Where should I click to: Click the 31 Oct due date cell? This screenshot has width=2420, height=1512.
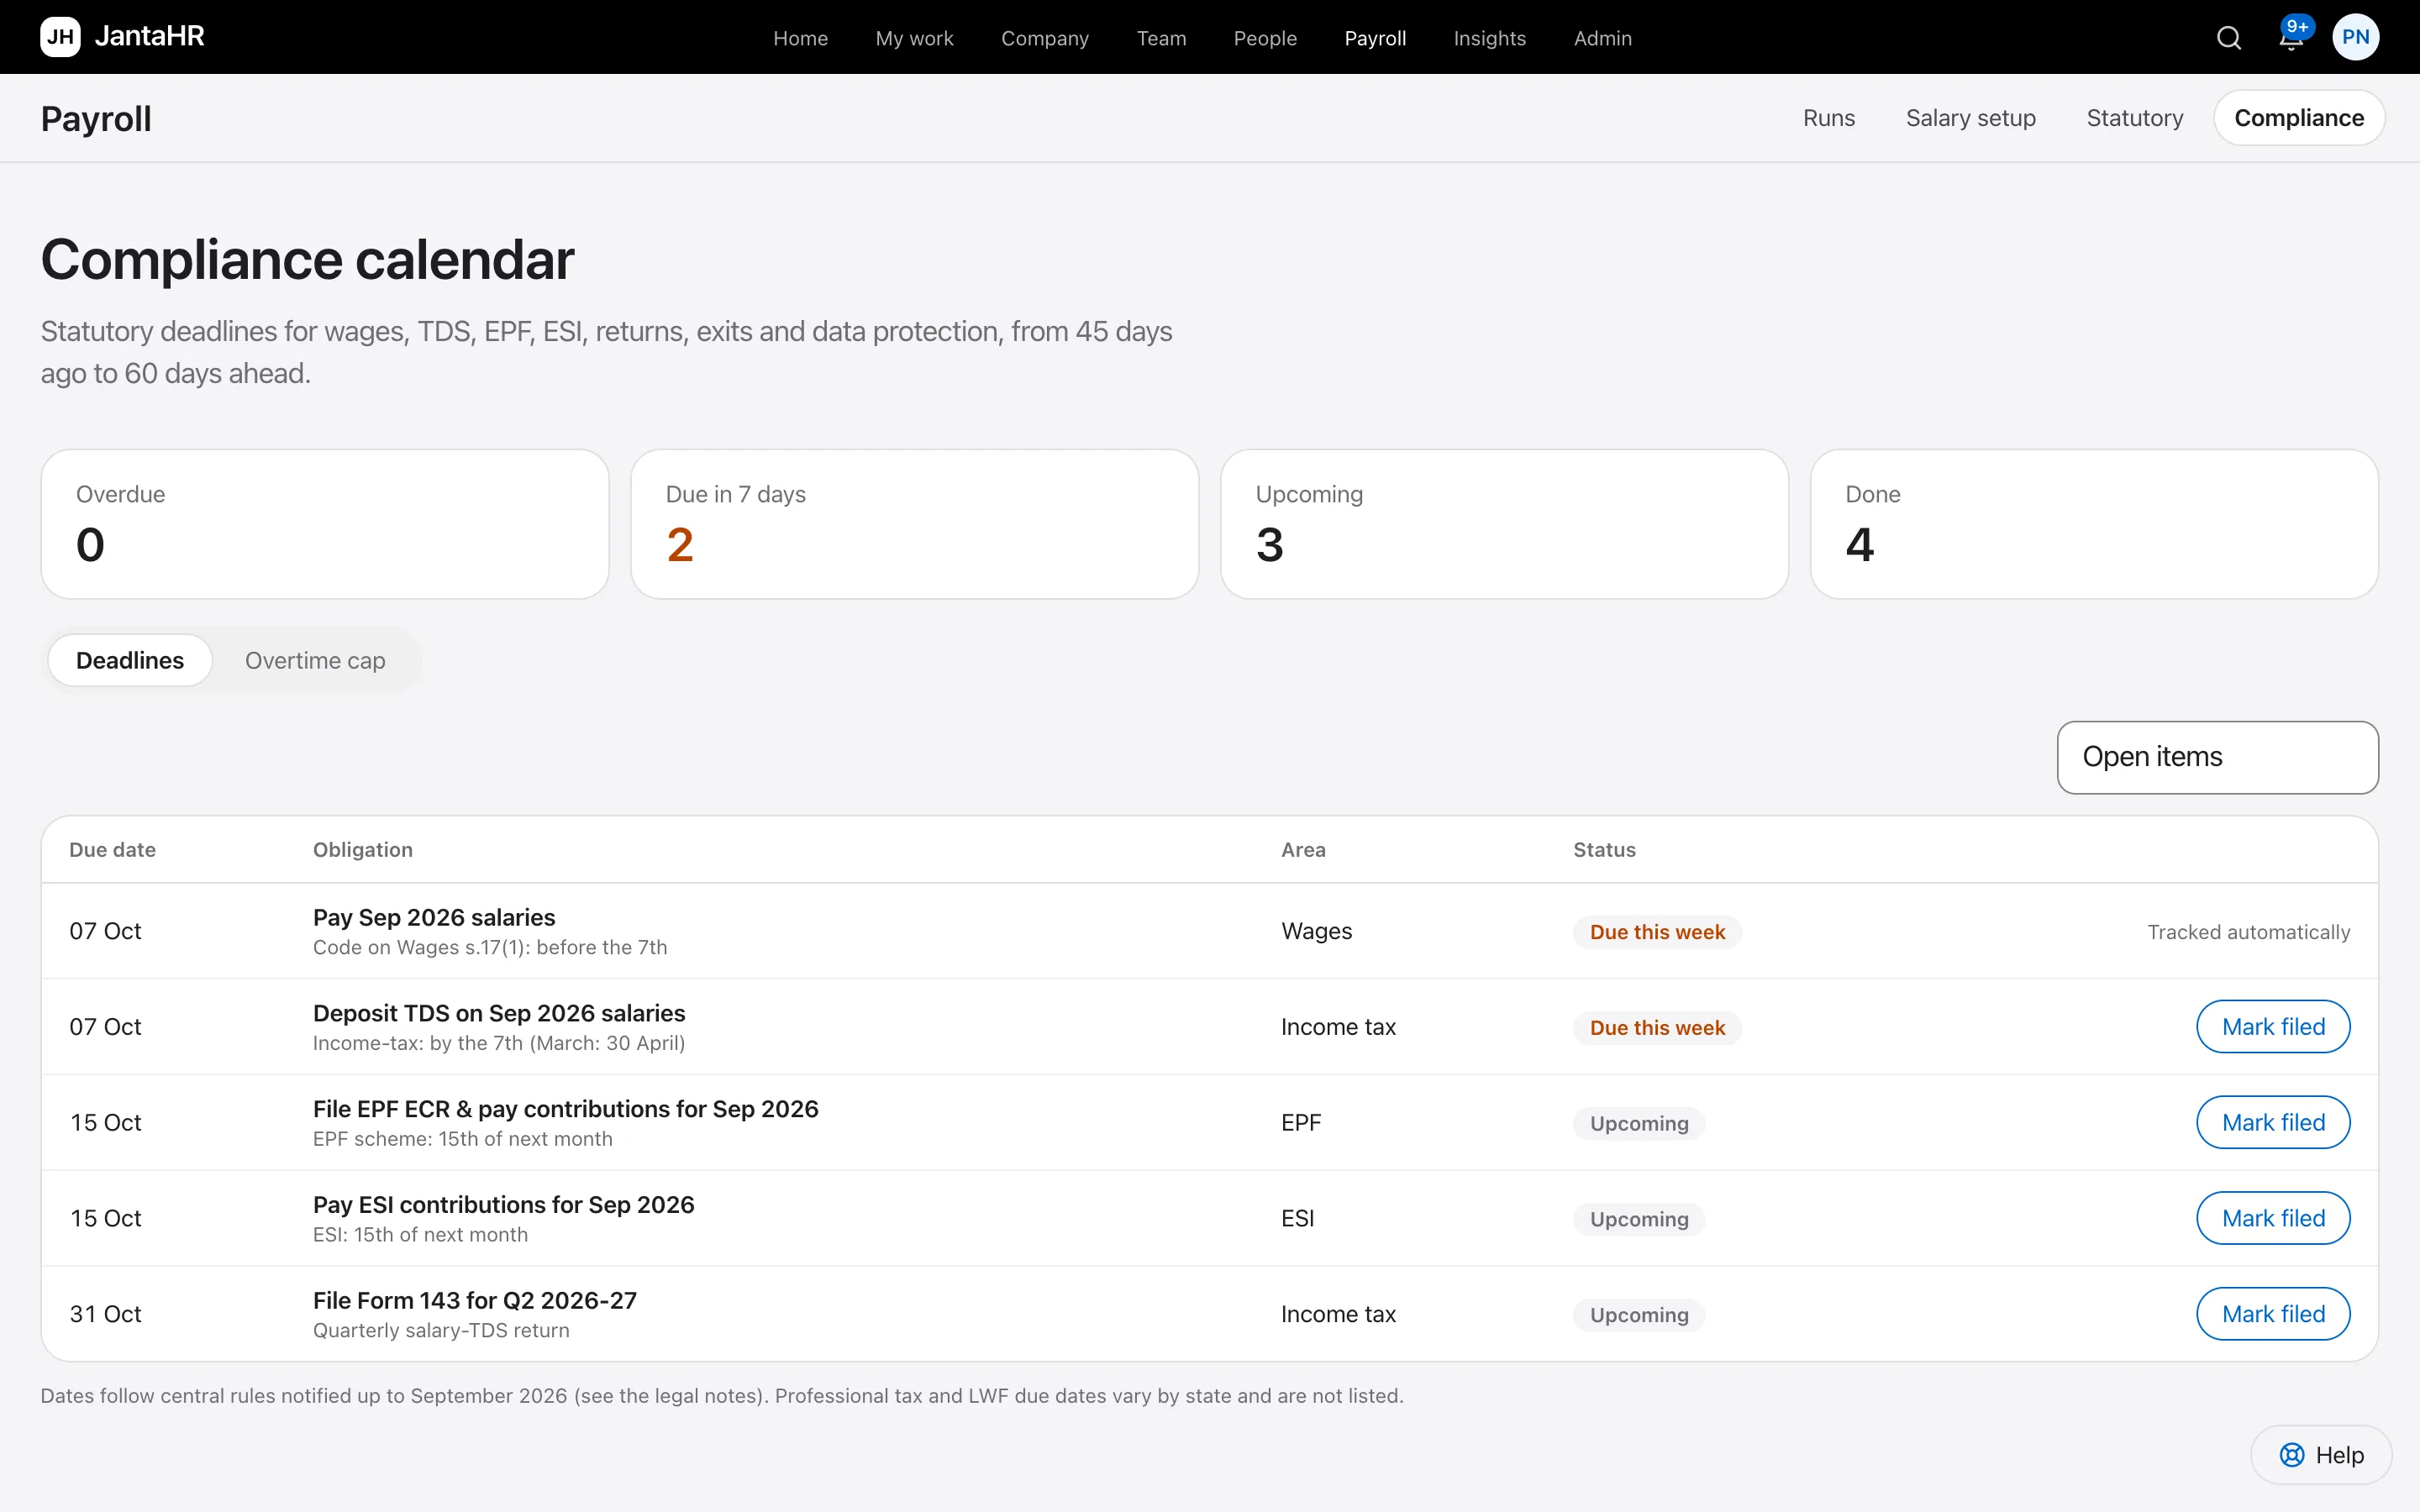pyautogui.click(x=105, y=1314)
